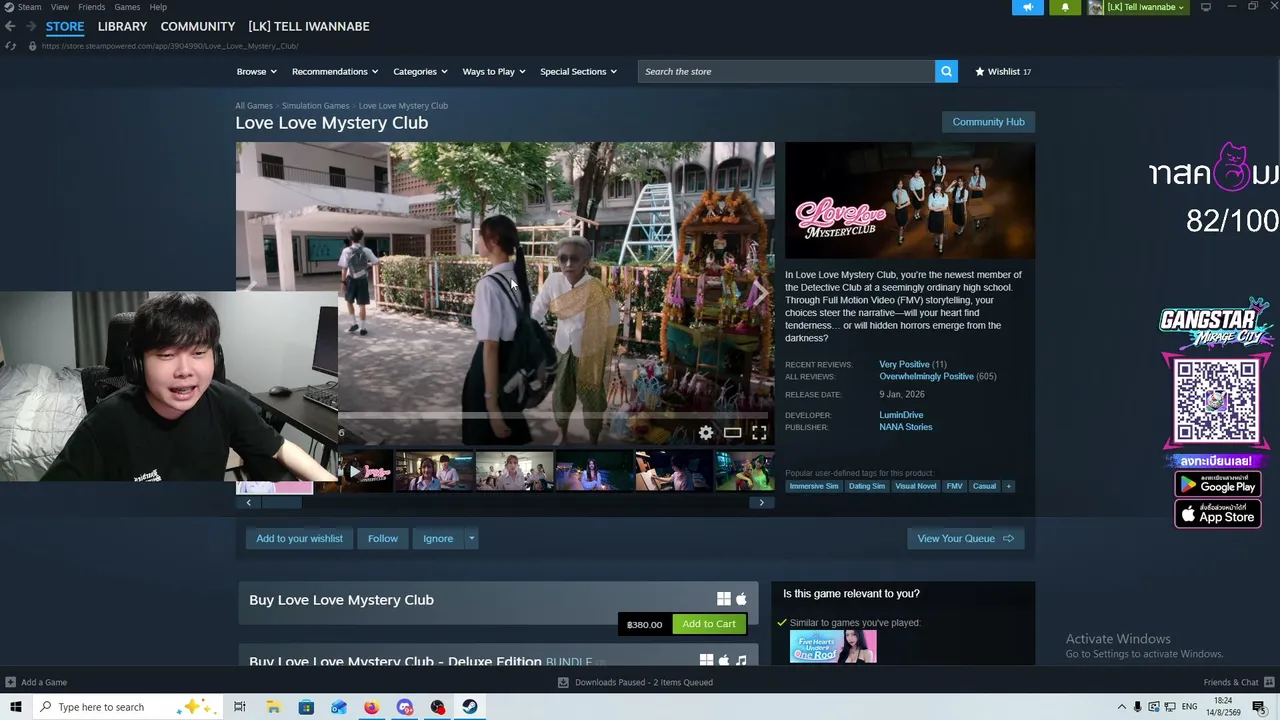Open the NANA Stories publisher link

[906, 427]
